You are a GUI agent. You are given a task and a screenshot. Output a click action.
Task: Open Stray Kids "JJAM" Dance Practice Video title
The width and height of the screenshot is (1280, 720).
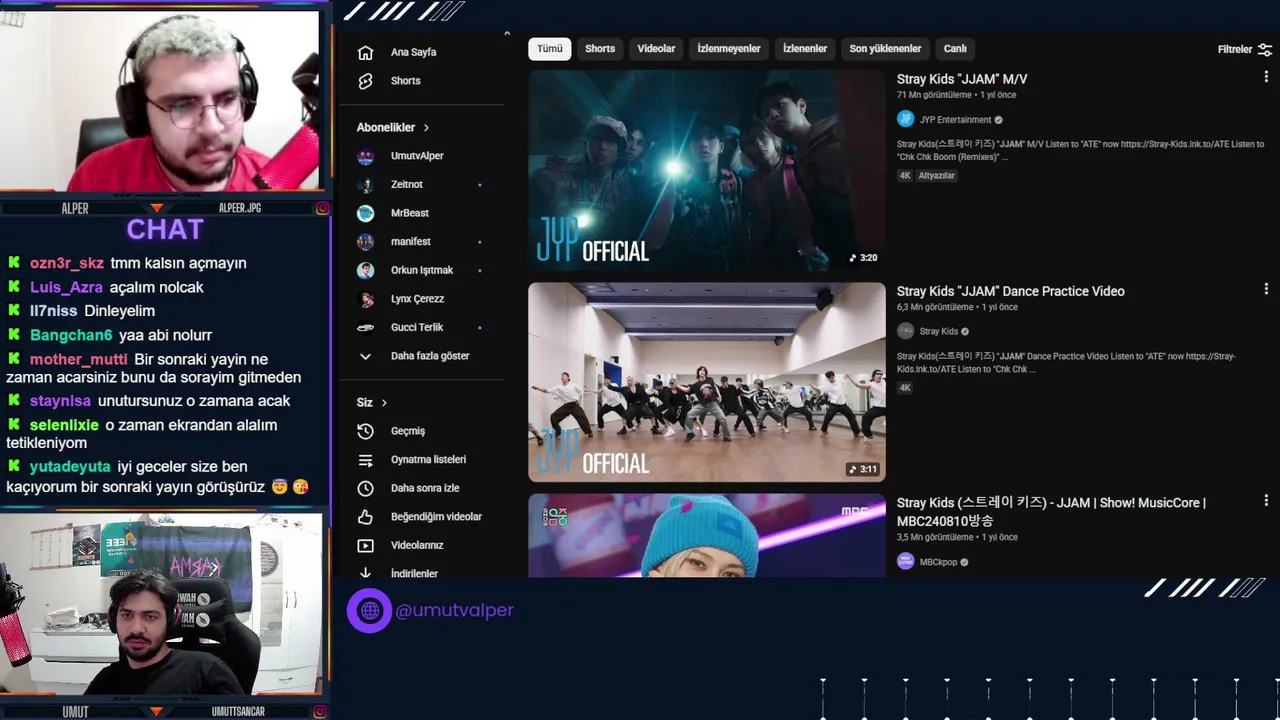click(1011, 291)
